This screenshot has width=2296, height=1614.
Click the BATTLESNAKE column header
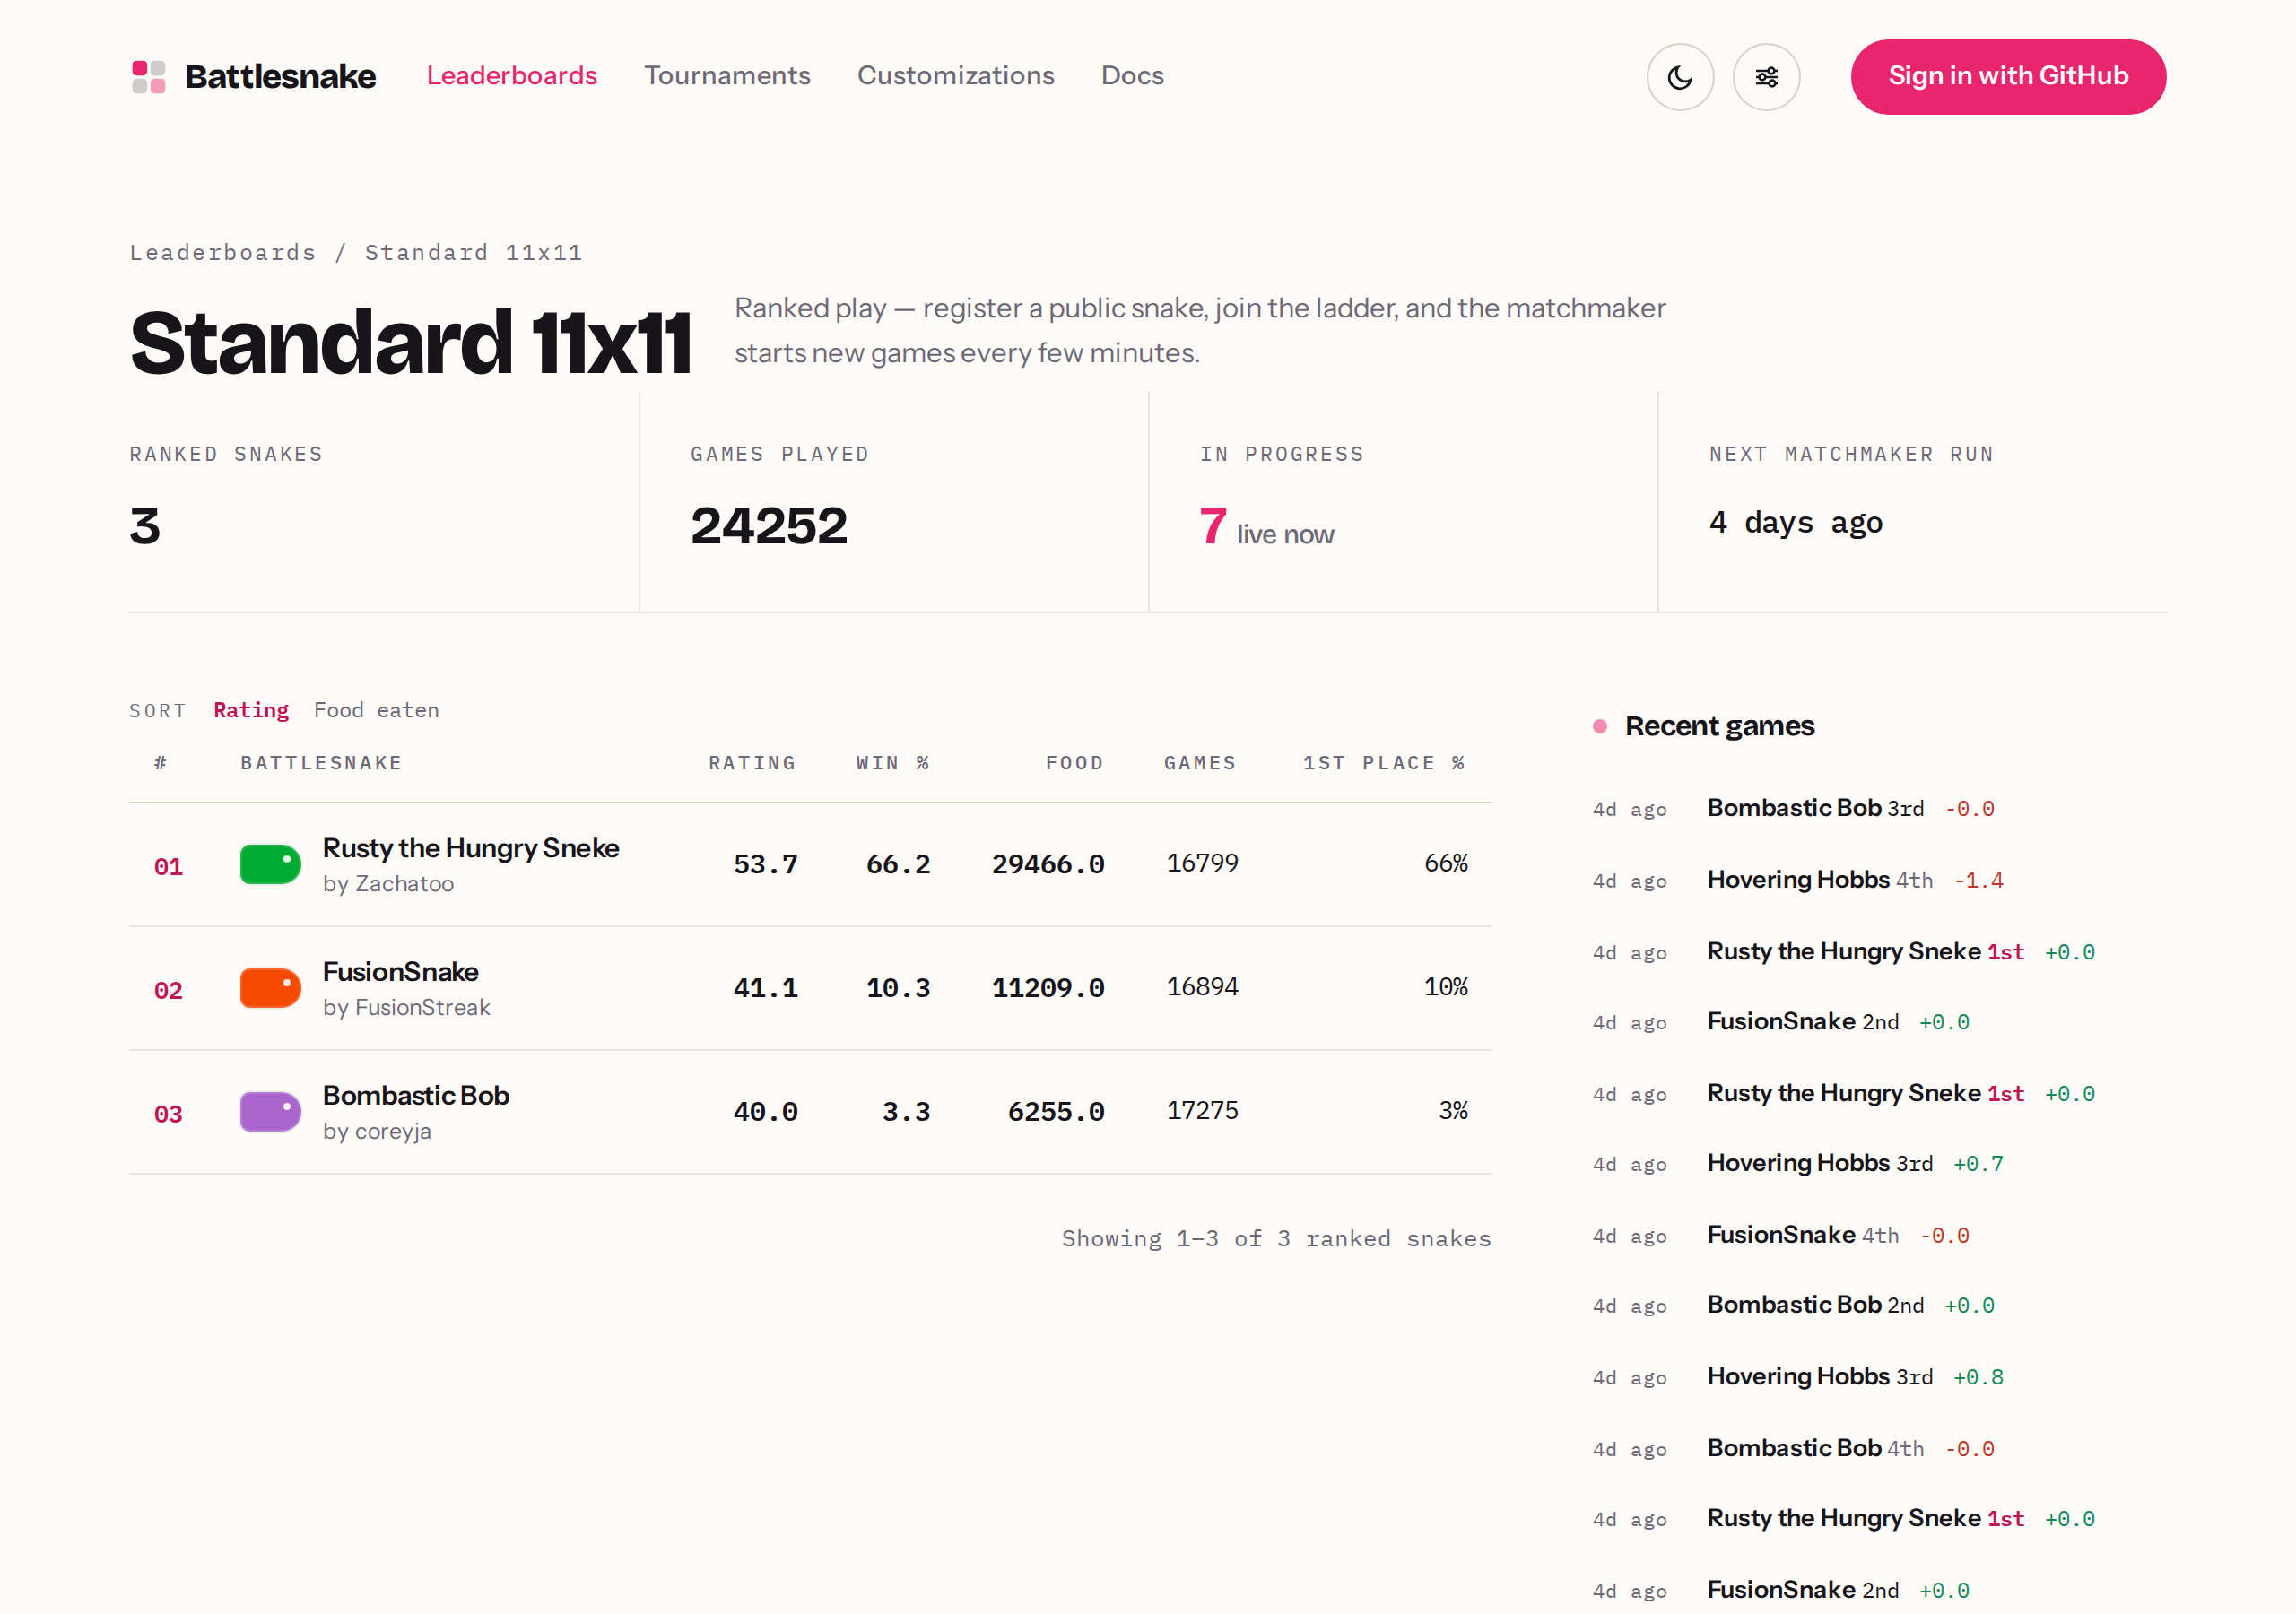coord(321,763)
